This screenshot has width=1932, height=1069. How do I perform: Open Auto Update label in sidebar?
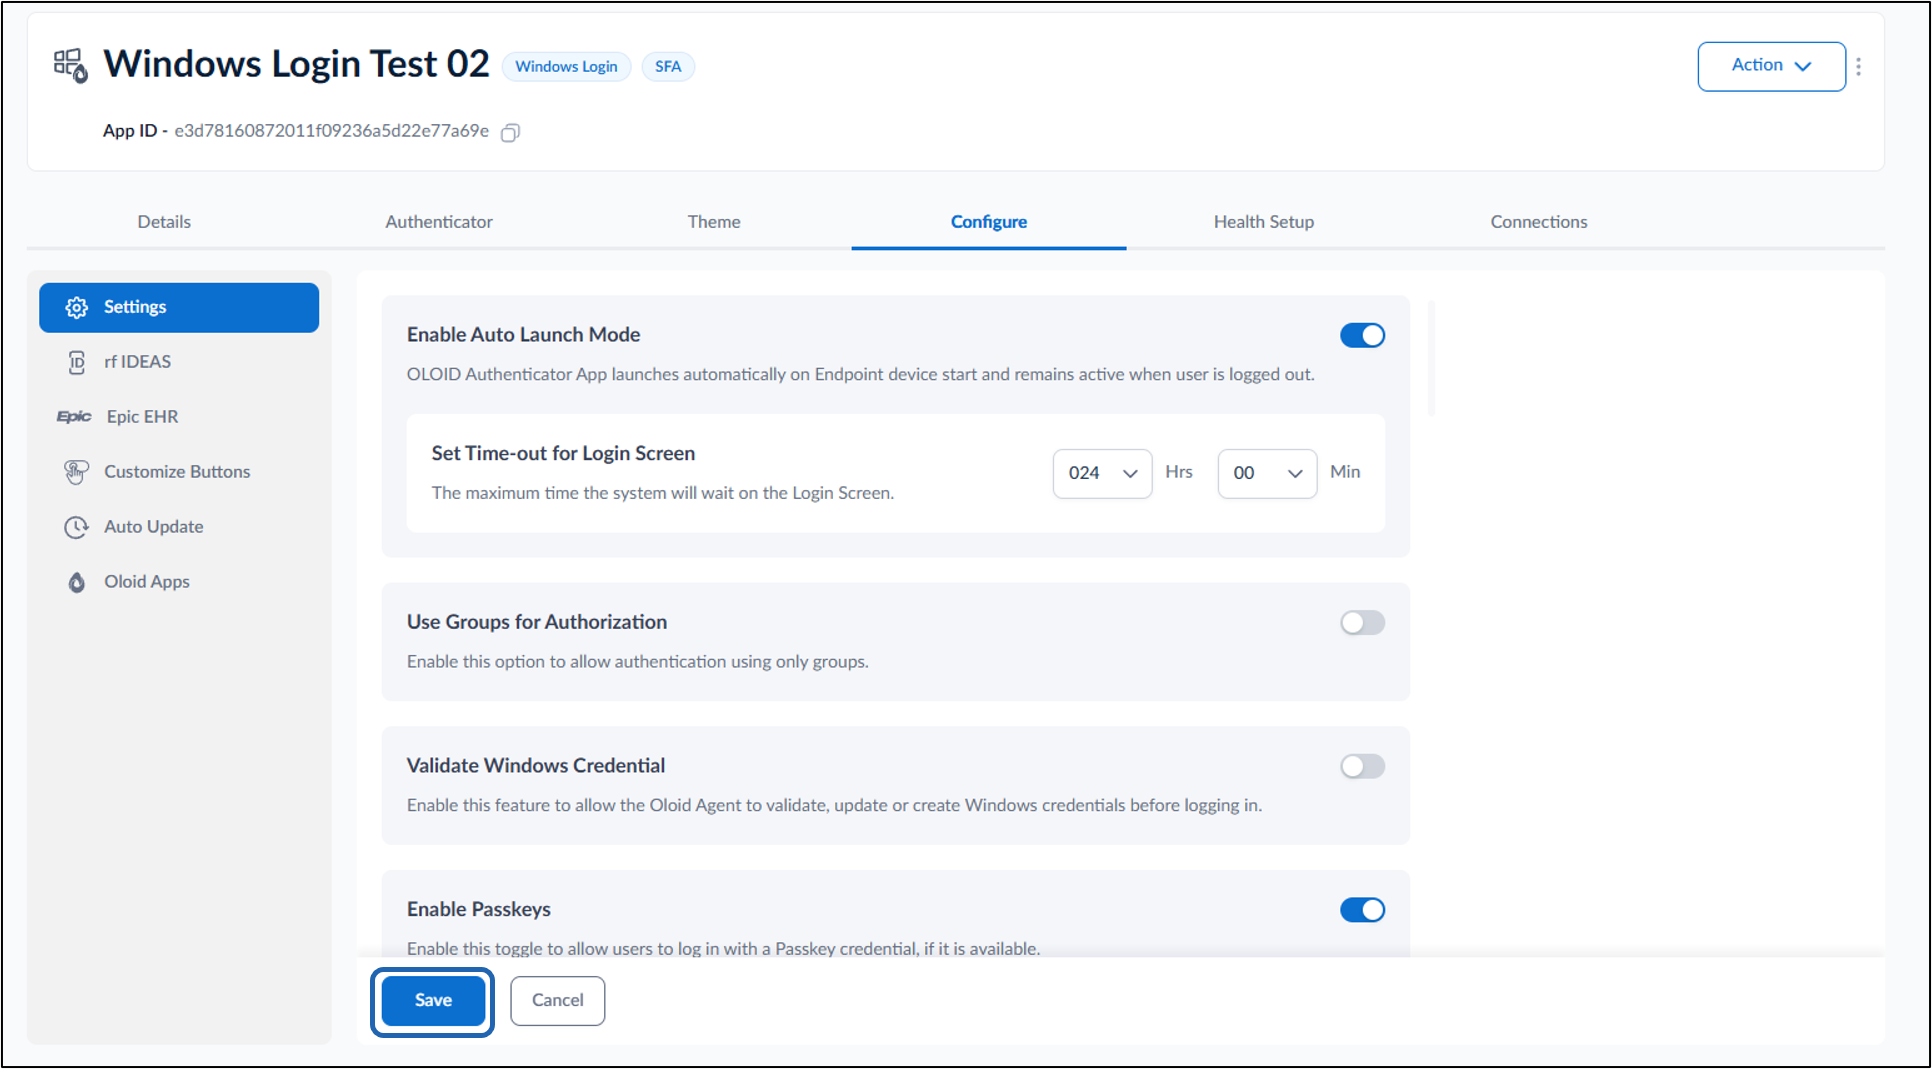coord(154,527)
